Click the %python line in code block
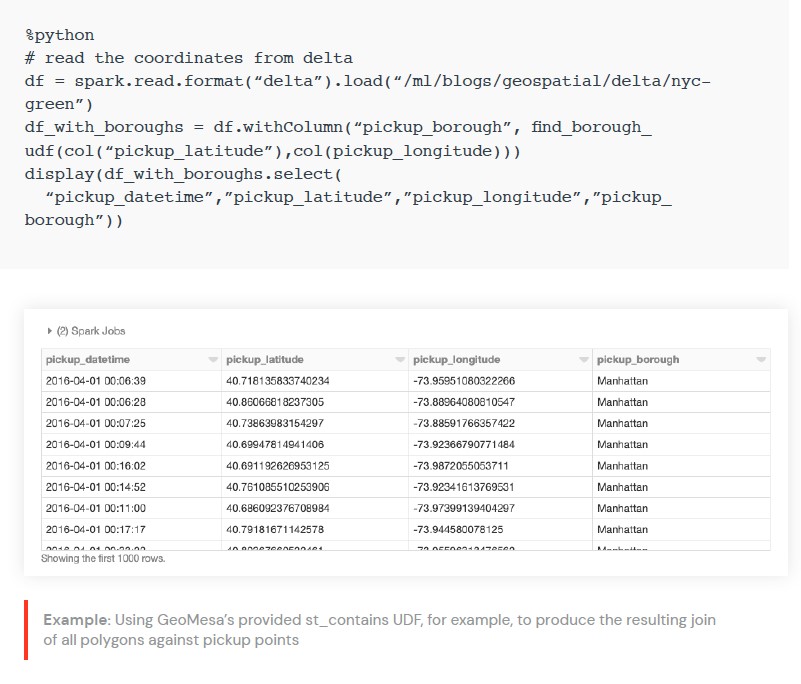This screenshot has height=684, width=801. (x=59, y=35)
